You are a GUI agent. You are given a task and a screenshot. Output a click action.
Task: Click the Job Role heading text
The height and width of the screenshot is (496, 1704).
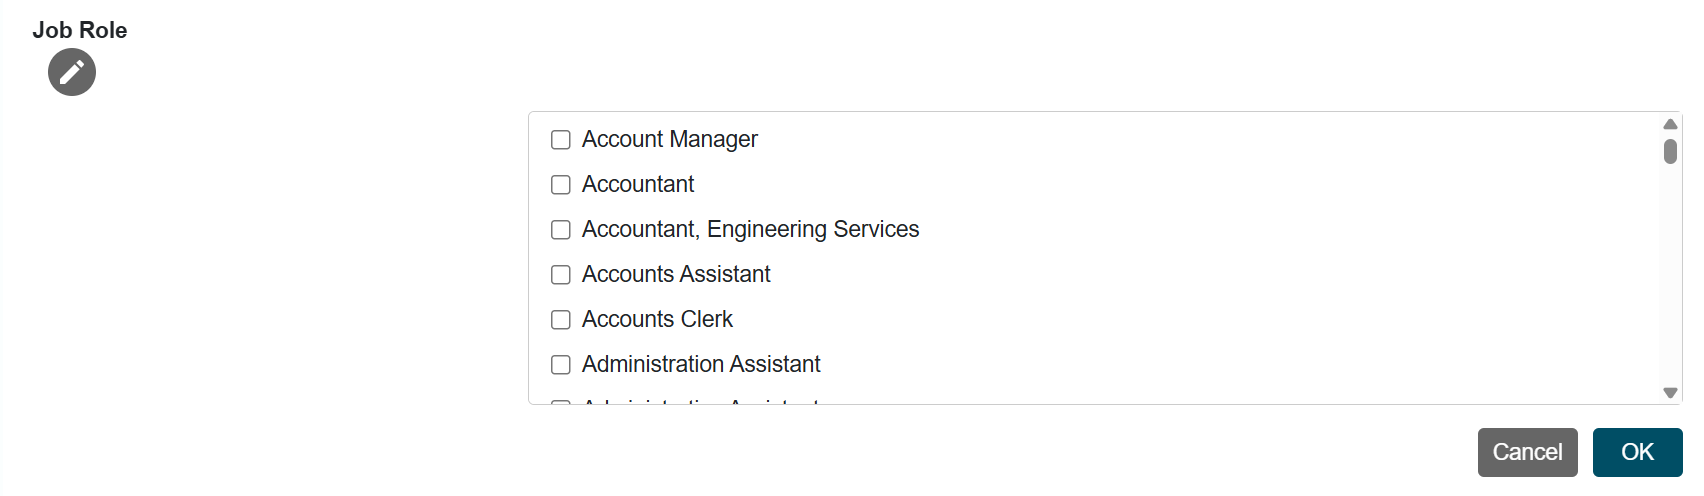pyautogui.click(x=80, y=30)
